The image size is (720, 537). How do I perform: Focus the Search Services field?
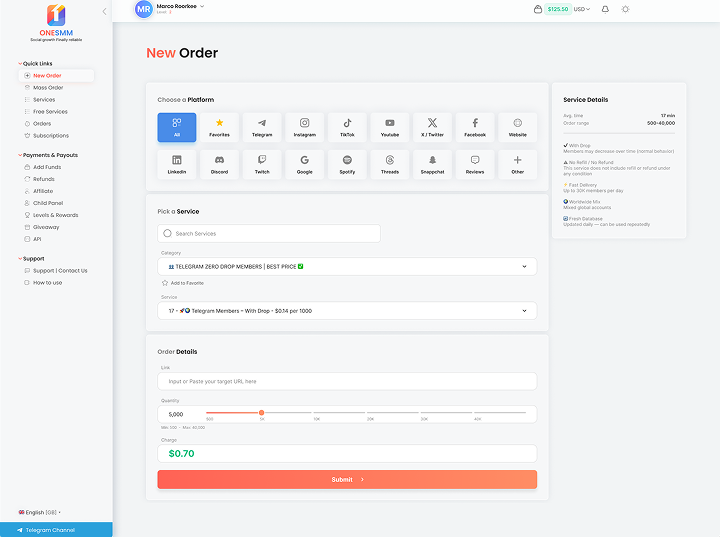[269, 233]
